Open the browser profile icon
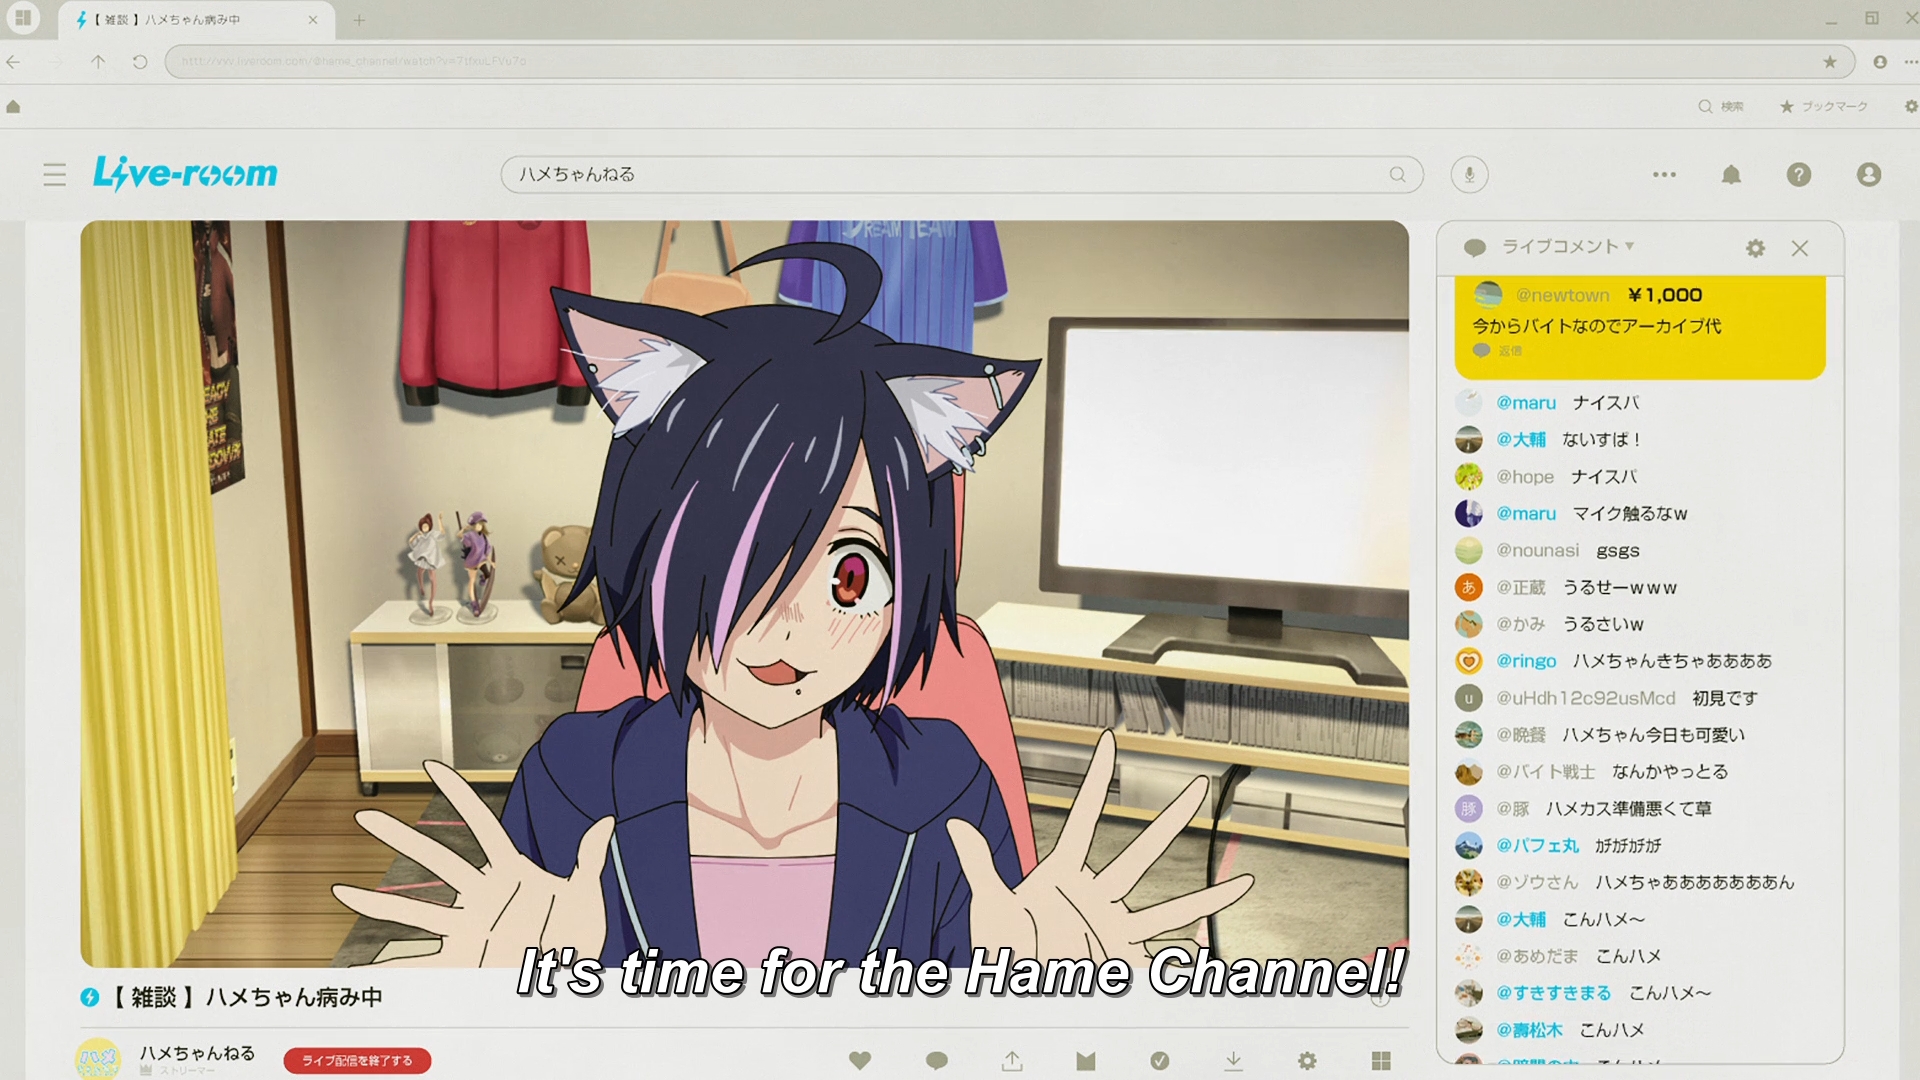1920x1080 pixels. pos(1880,62)
